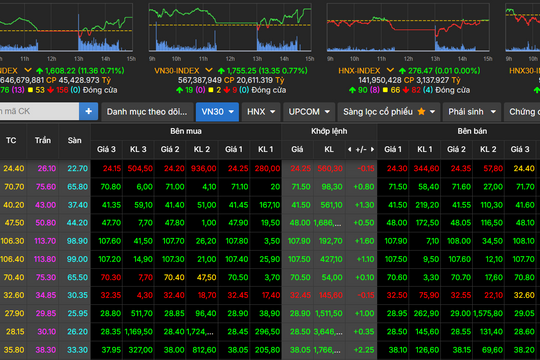Open the UPCOM dropdown

(x=309, y=112)
